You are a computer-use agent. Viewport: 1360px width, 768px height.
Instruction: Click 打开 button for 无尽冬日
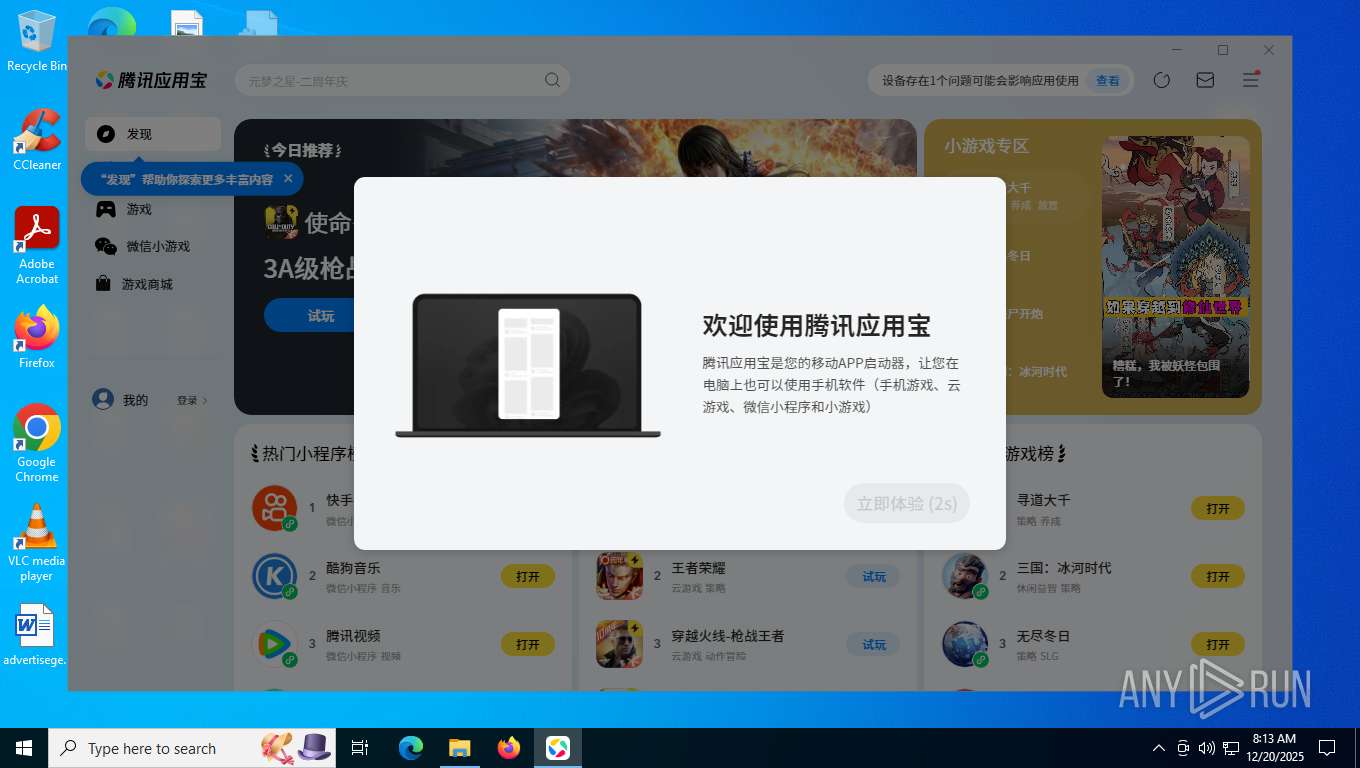point(1217,645)
